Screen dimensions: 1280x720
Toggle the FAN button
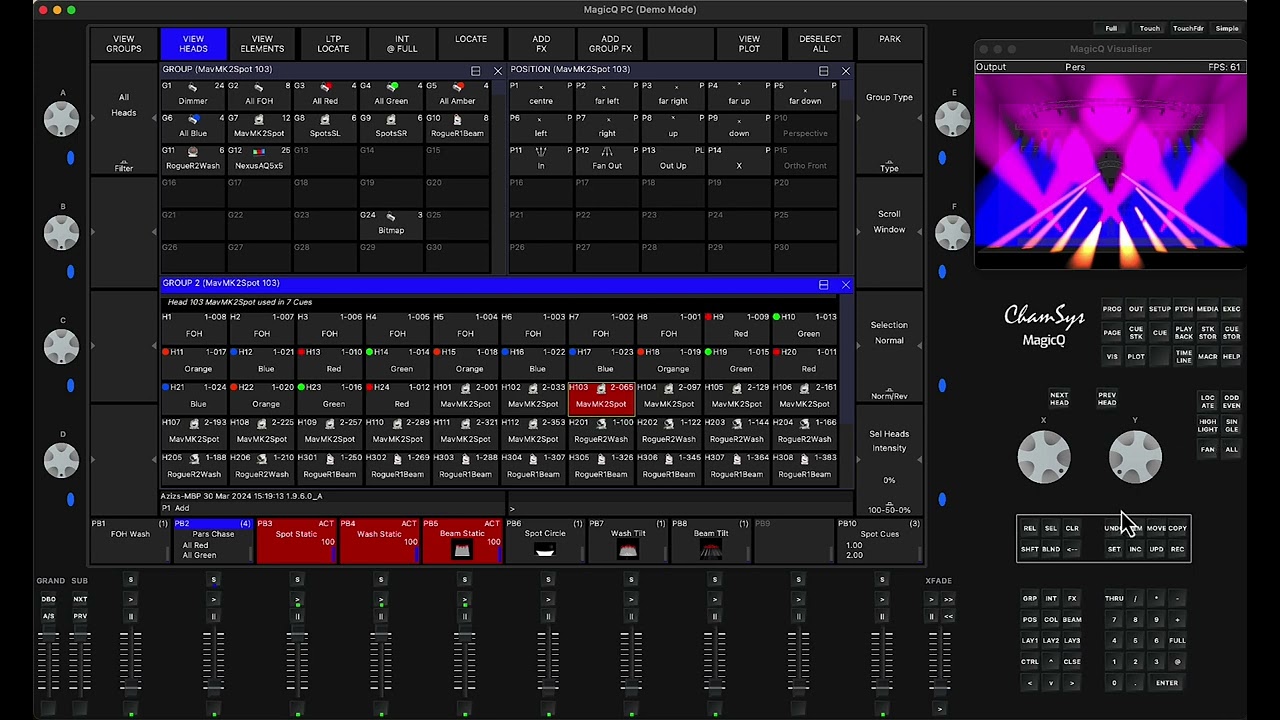click(1208, 450)
